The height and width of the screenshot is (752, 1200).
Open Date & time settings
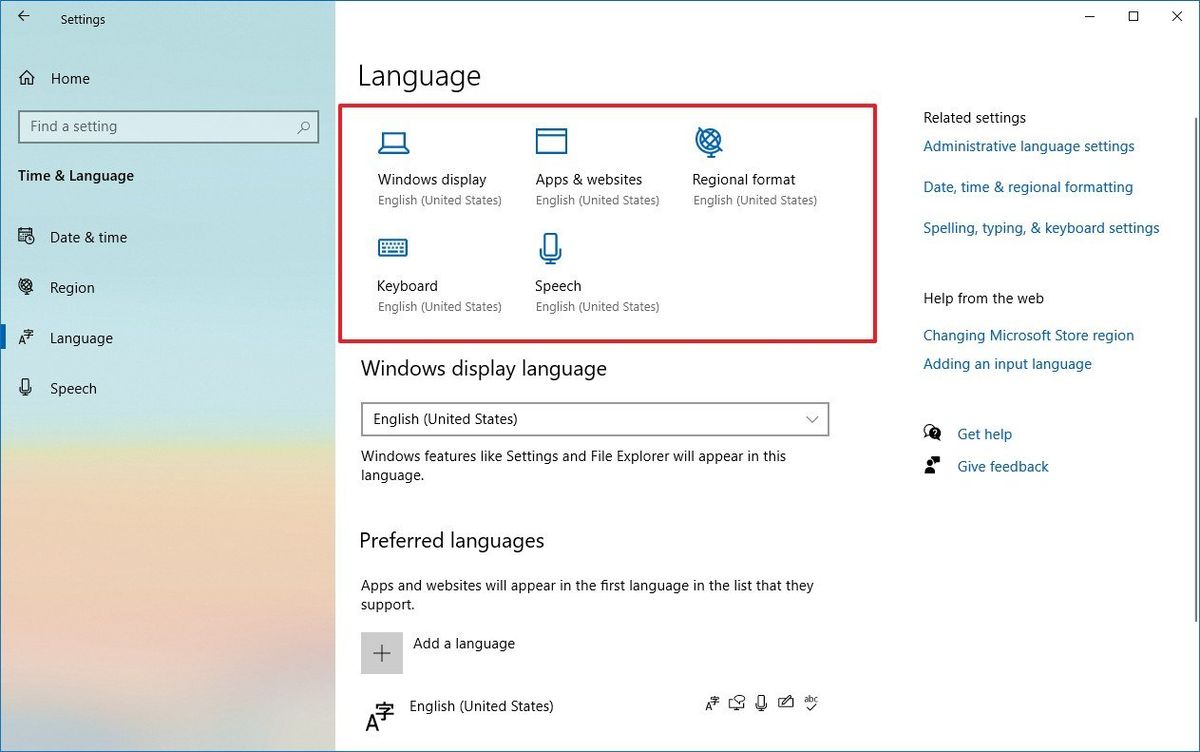(88, 237)
